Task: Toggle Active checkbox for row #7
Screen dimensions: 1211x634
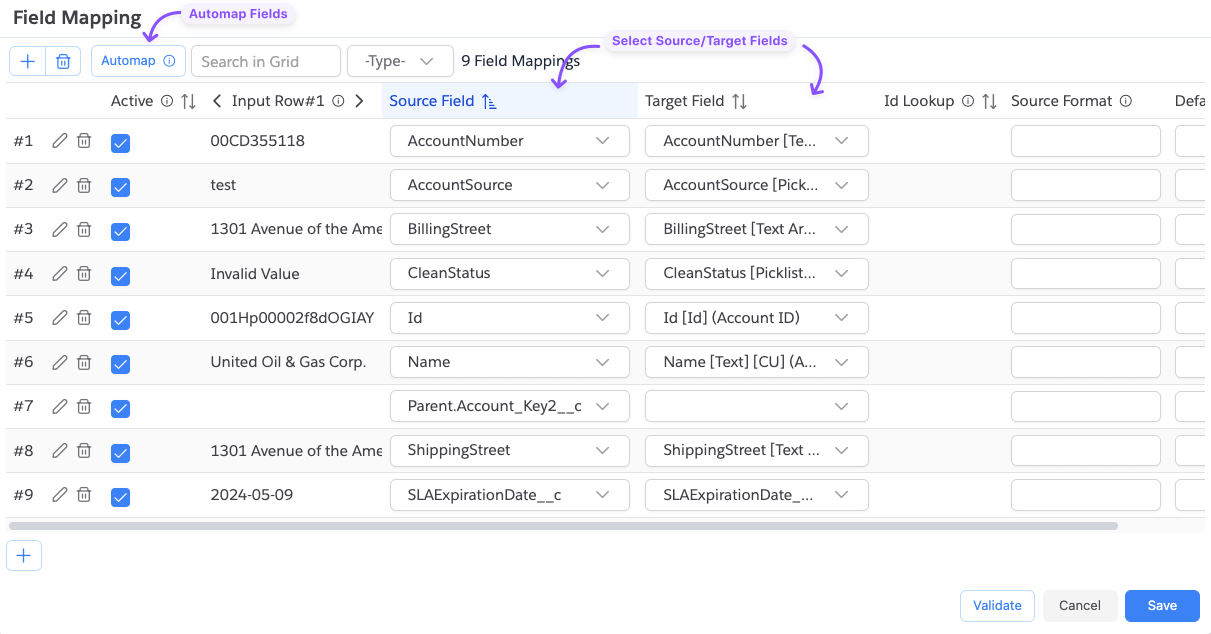Action: click(x=121, y=408)
